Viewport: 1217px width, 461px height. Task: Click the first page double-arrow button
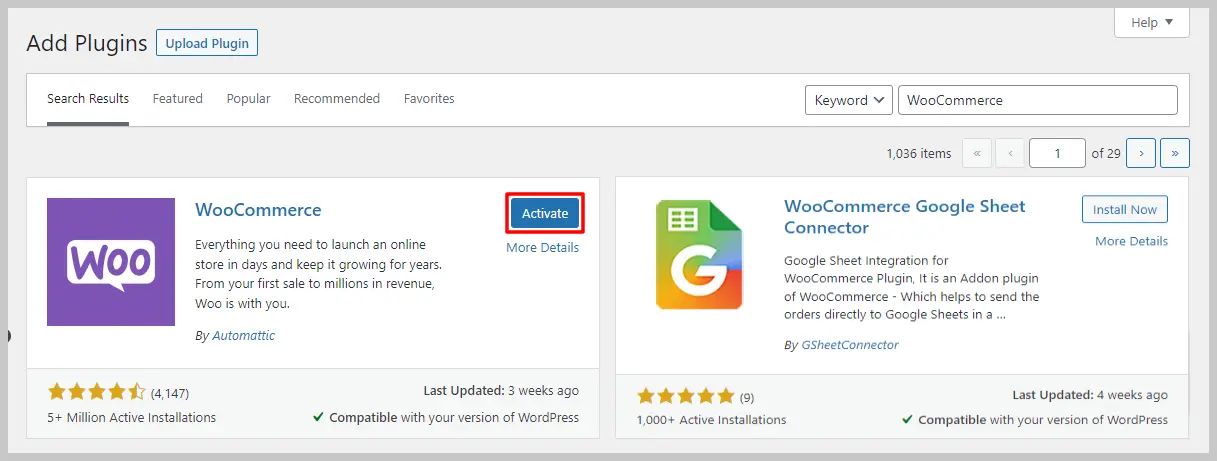(976, 153)
